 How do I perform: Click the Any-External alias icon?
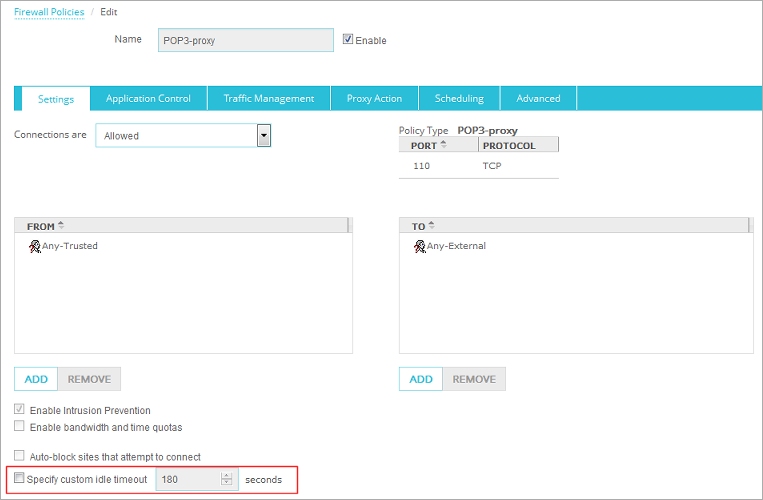click(x=420, y=246)
